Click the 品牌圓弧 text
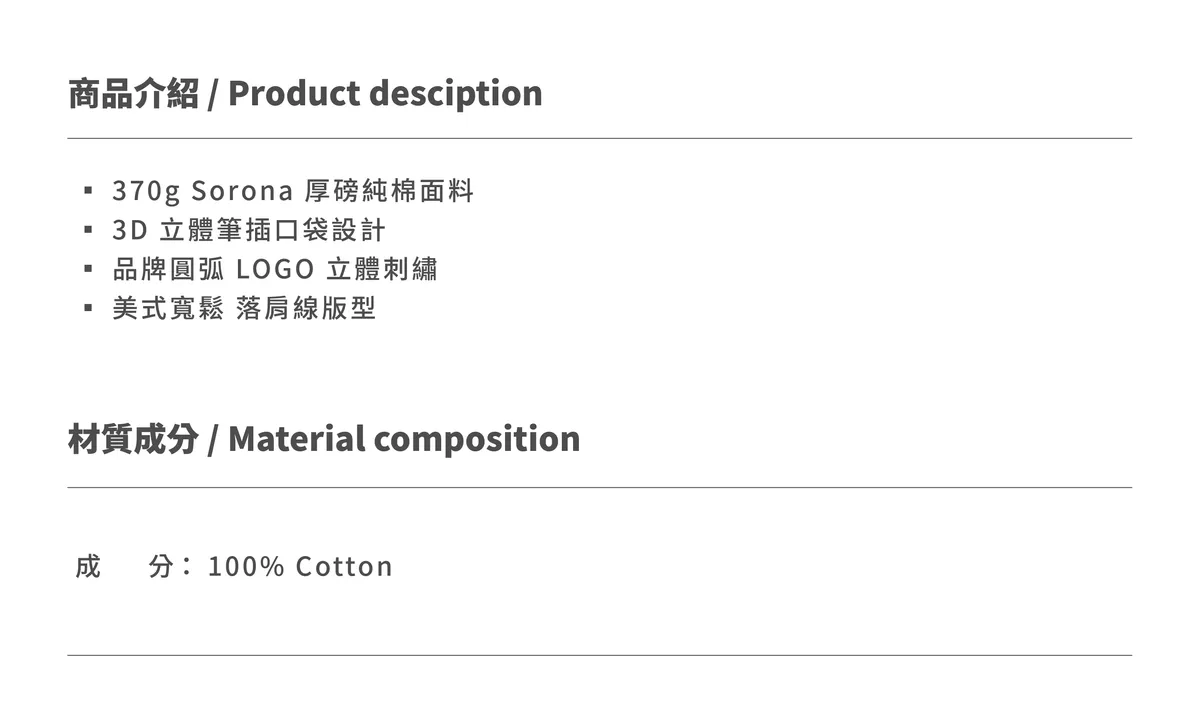 (167, 269)
